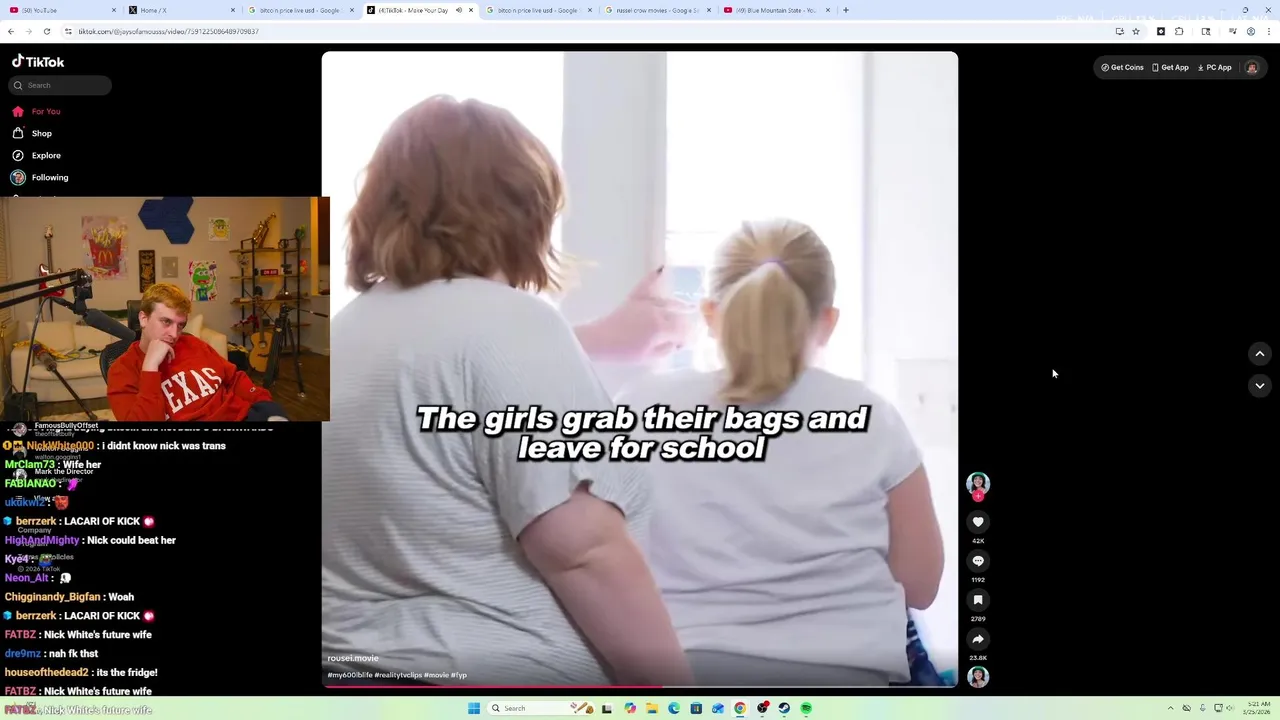This screenshot has width=1280, height=720.
Task: Click the TikTok logo
Action: coord(38,61)
